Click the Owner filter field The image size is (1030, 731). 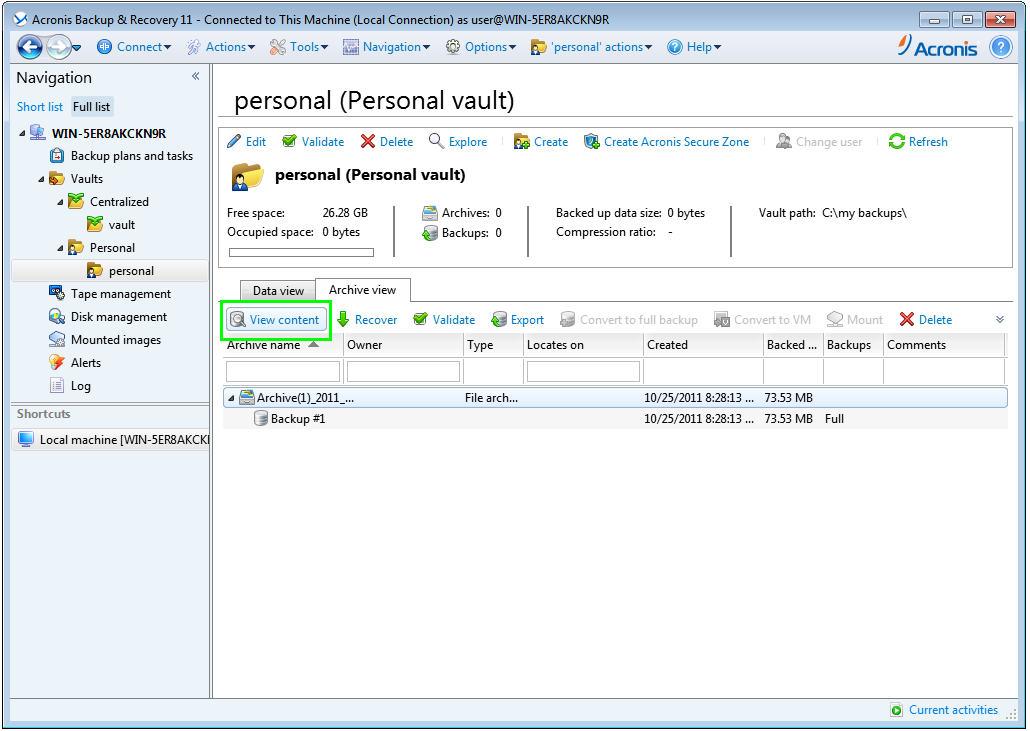[403, 371]
